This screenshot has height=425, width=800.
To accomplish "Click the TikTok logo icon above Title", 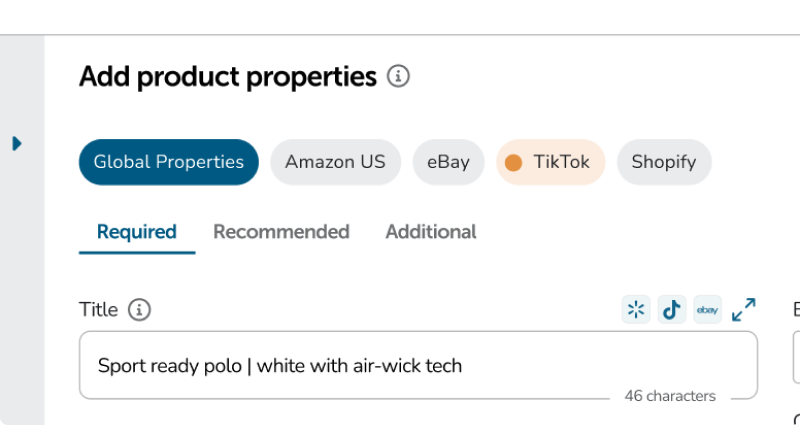I will pyautogui.click(x=671, y=309).
